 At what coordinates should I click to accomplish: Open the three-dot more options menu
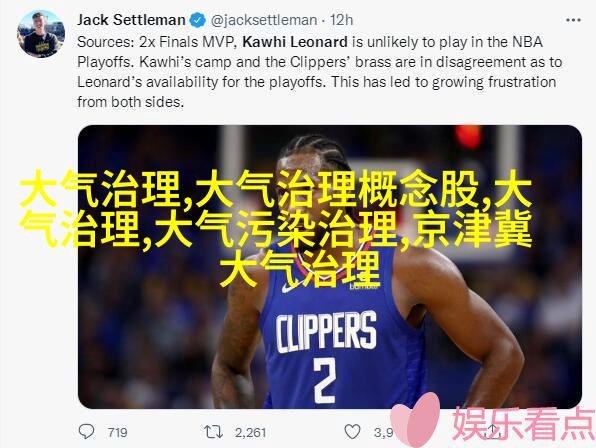[573, 20]
